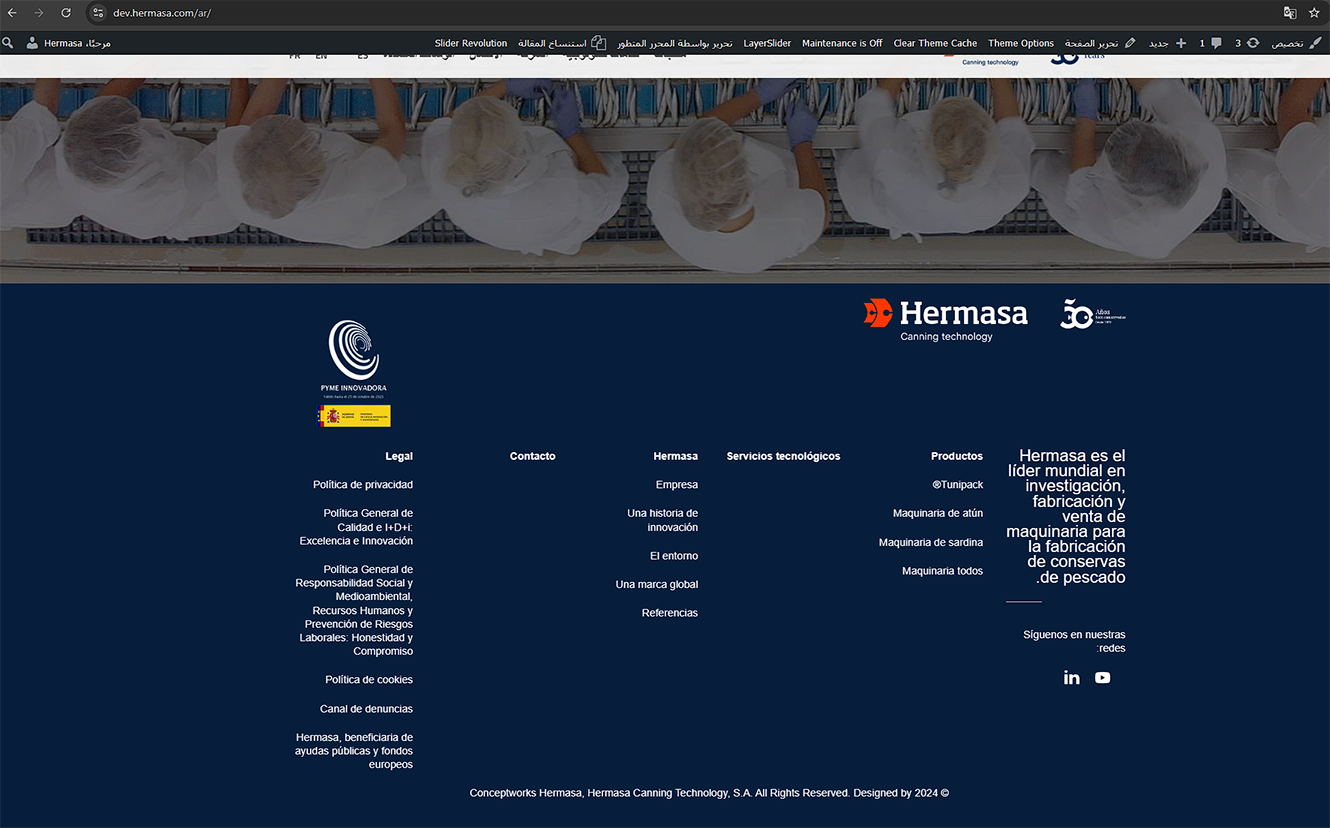Bookmark this page with the star icon
This screenshot has width=1330, height=828.
coord(1314,13)
